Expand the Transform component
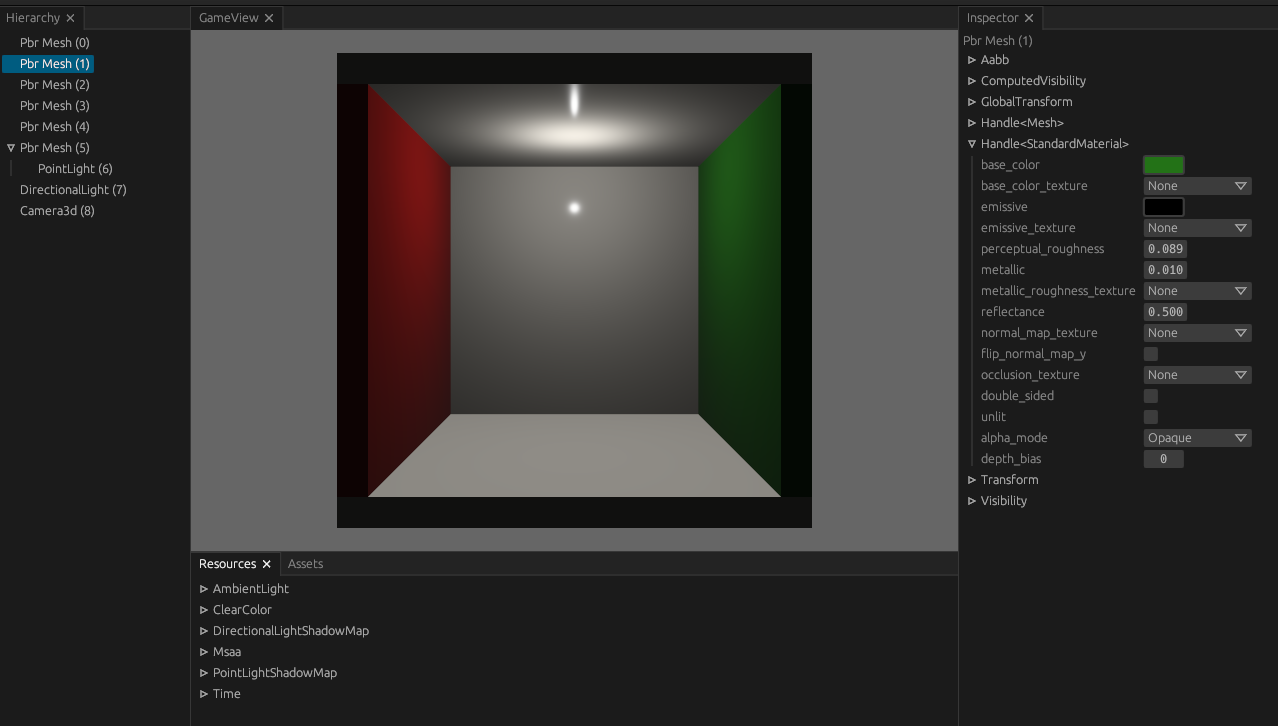The width and height of the screenshot is (1278, 726). (x=971, y=480)
